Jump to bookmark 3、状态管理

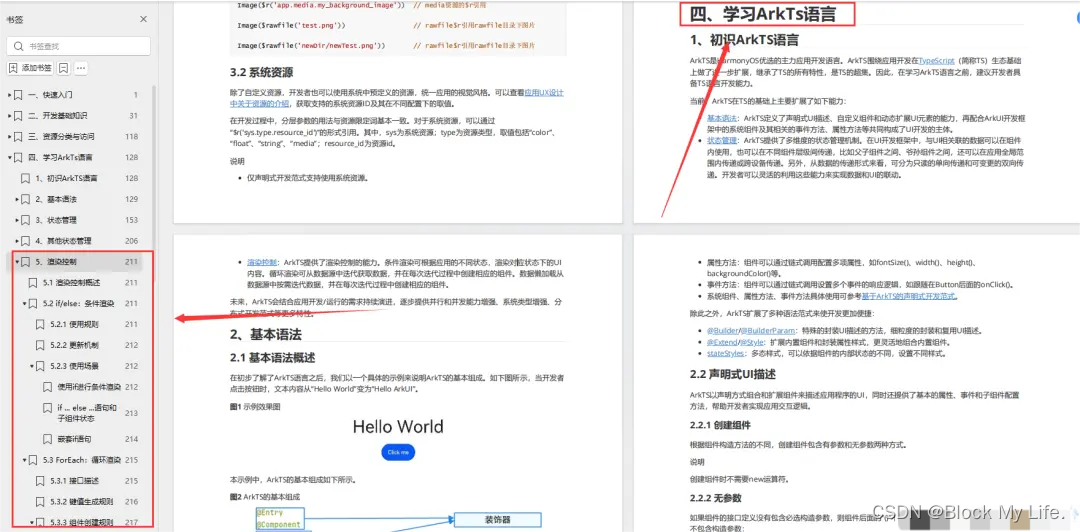point(56,220)
